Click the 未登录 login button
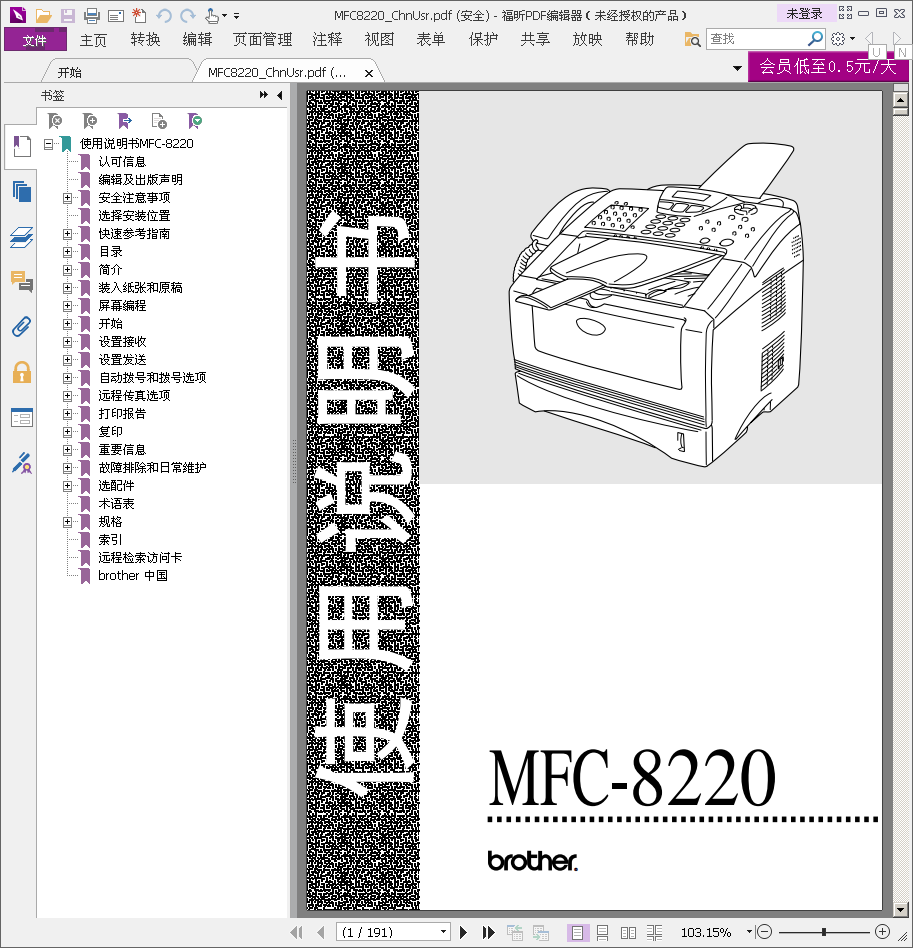Image resolution: width=913 pixels, height=948 pixels. (x=804, y=13)
